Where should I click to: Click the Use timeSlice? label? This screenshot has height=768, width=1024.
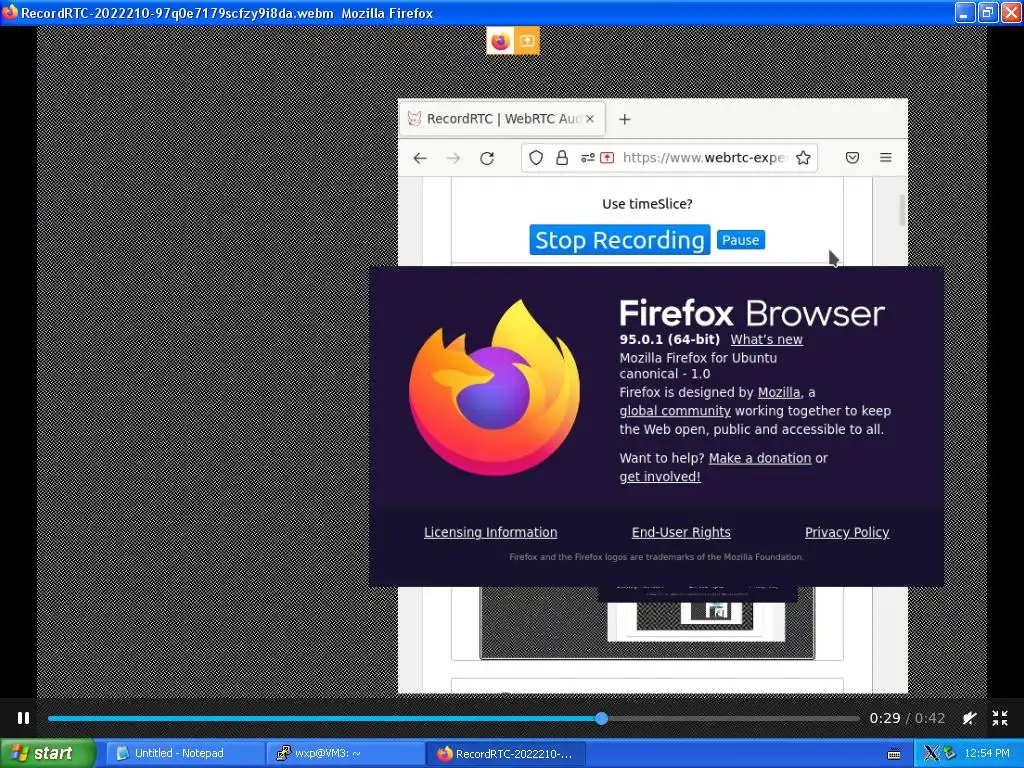point(647,204)
